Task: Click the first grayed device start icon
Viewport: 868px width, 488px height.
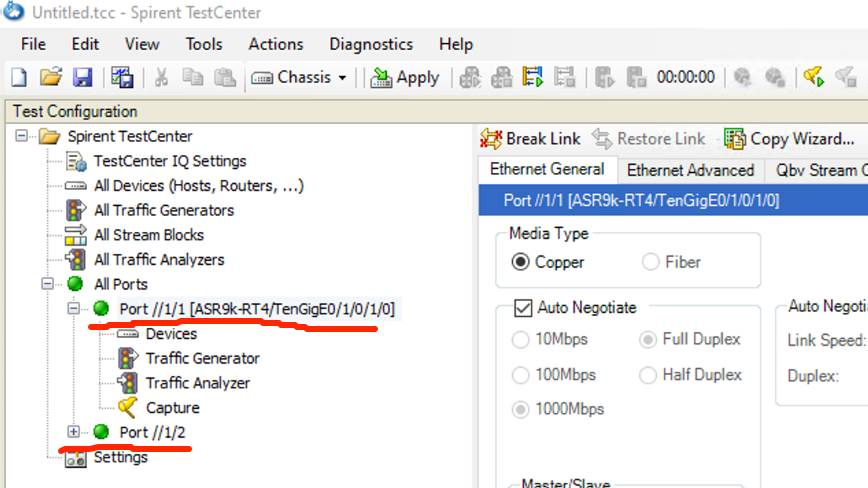Action: coord(469,77)
